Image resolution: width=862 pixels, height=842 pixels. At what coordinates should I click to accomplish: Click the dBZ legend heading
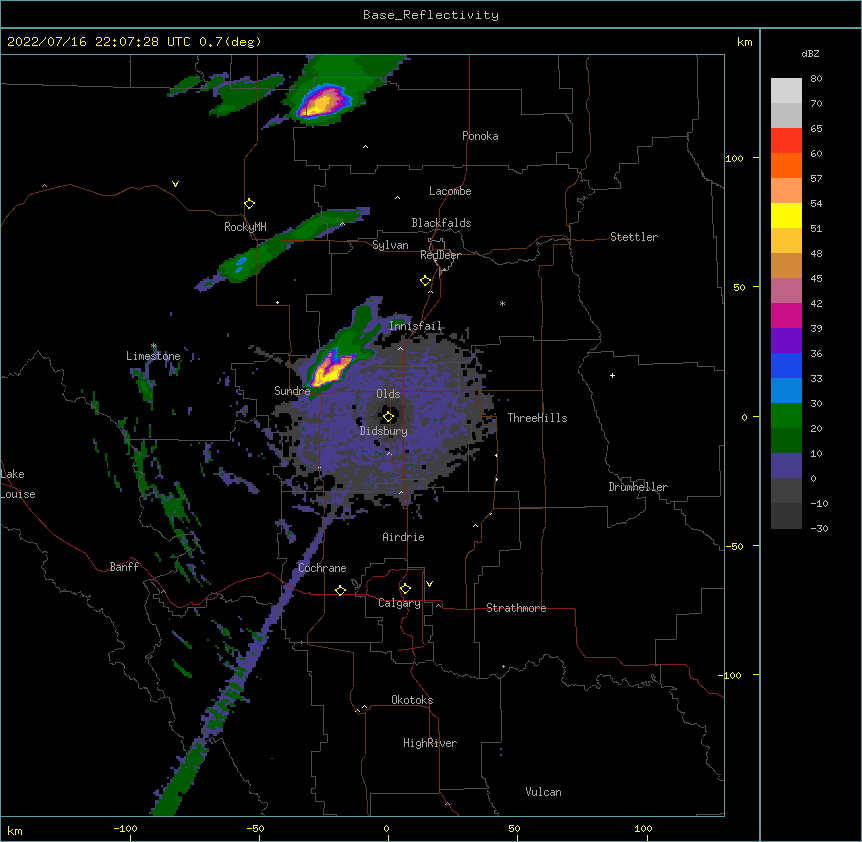810,54
